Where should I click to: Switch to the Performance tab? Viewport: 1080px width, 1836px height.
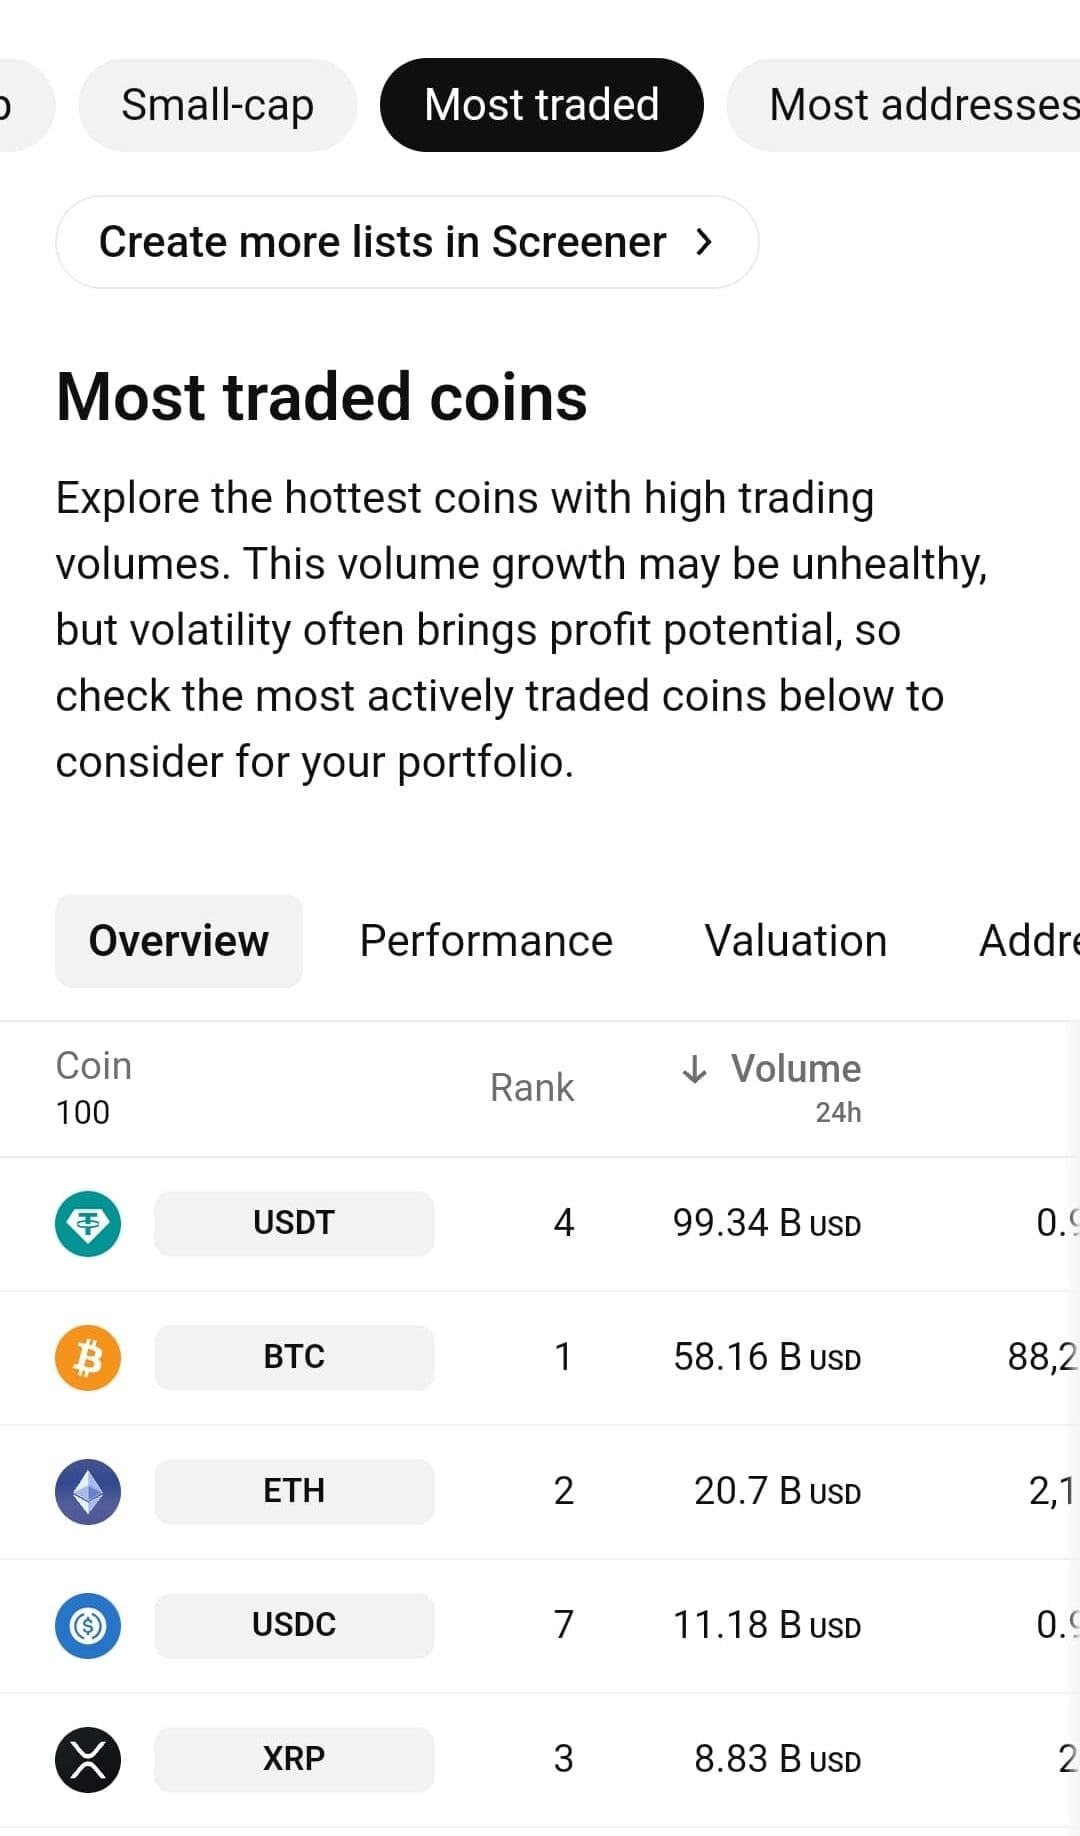coord(486,941)
